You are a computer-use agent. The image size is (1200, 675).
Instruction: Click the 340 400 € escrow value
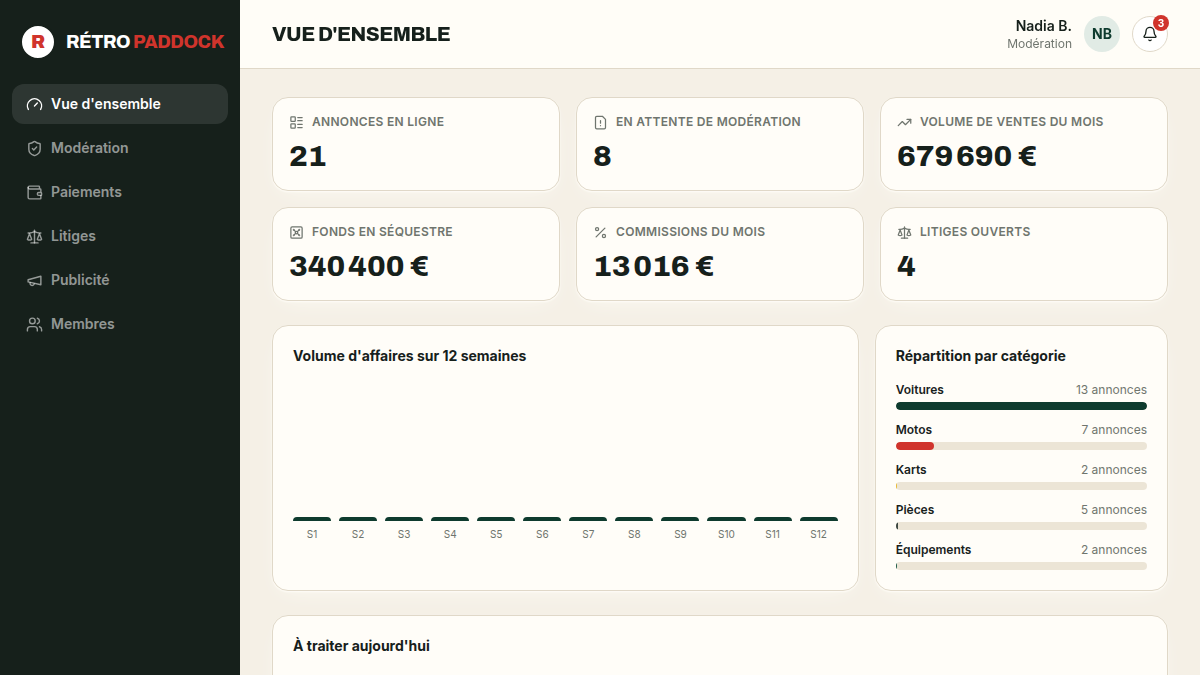tap(359, 266)
